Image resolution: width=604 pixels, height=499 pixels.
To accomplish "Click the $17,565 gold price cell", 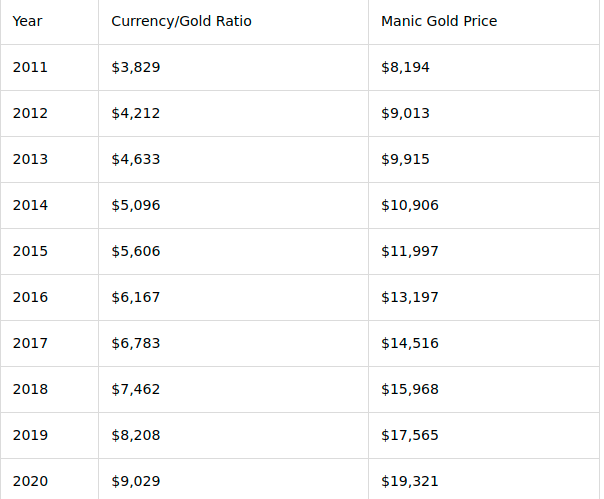I will 484,435.
